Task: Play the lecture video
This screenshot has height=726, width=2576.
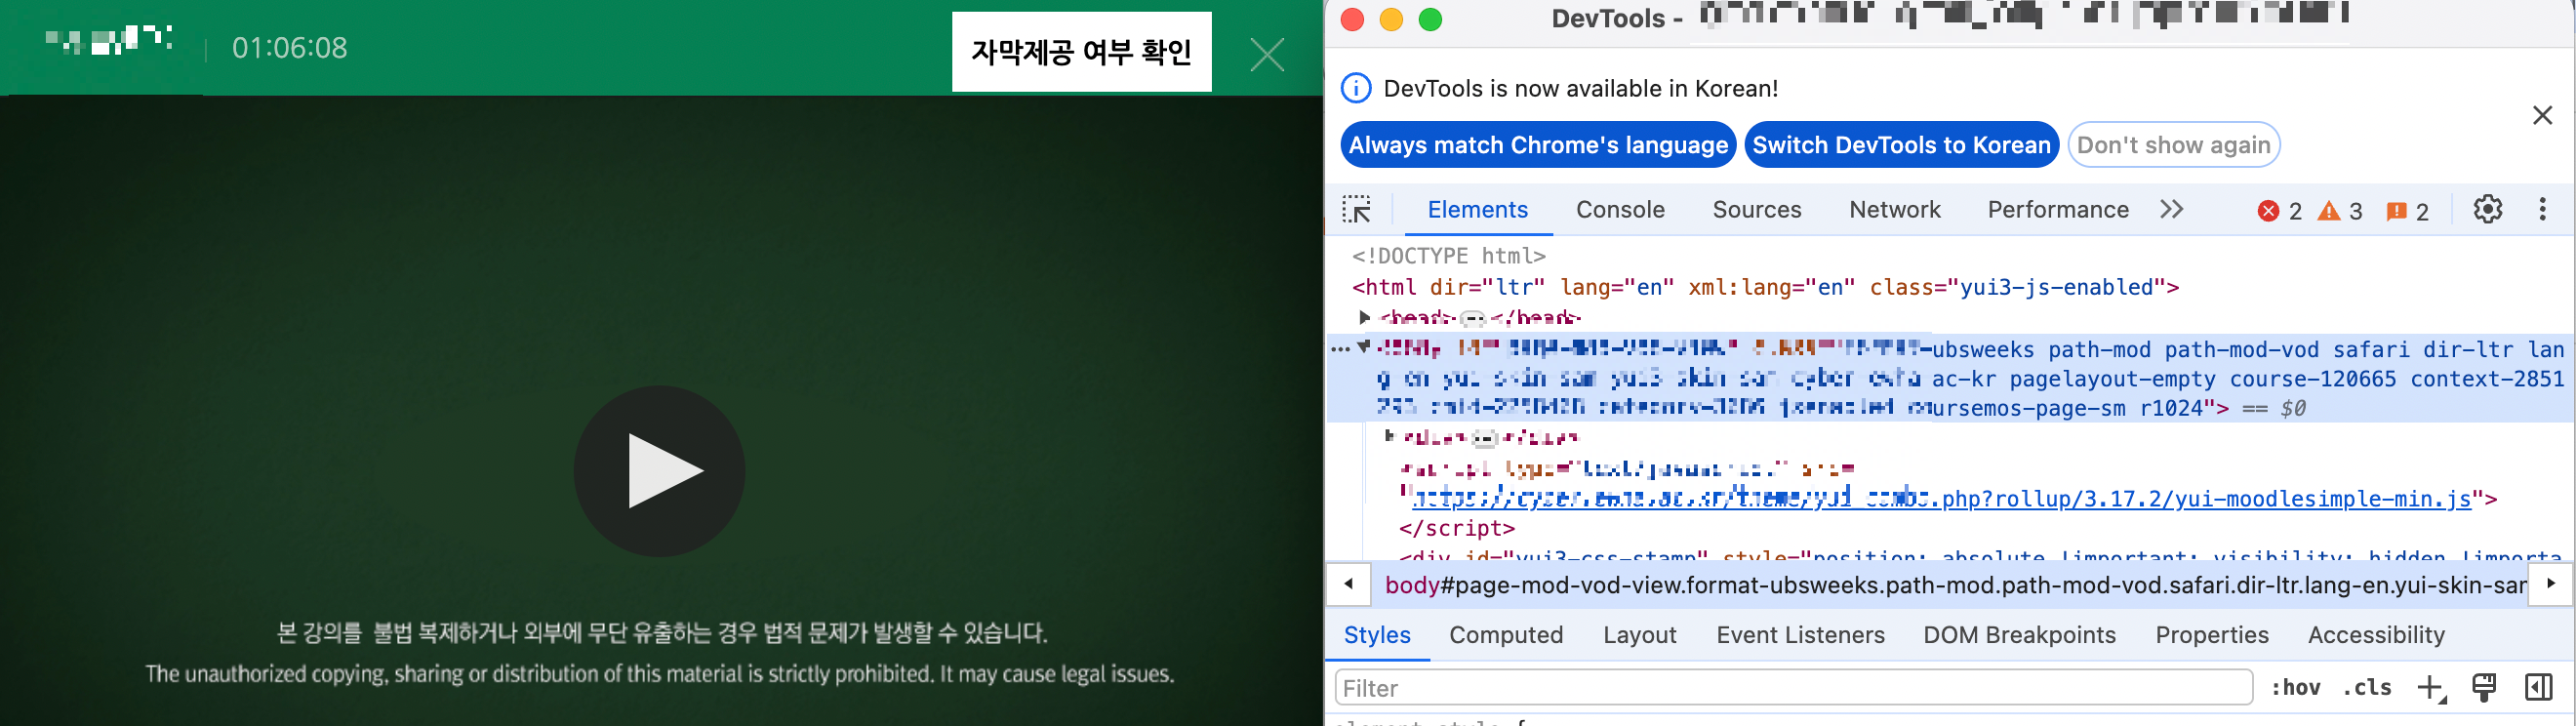Action: click(x=659, y=470)
